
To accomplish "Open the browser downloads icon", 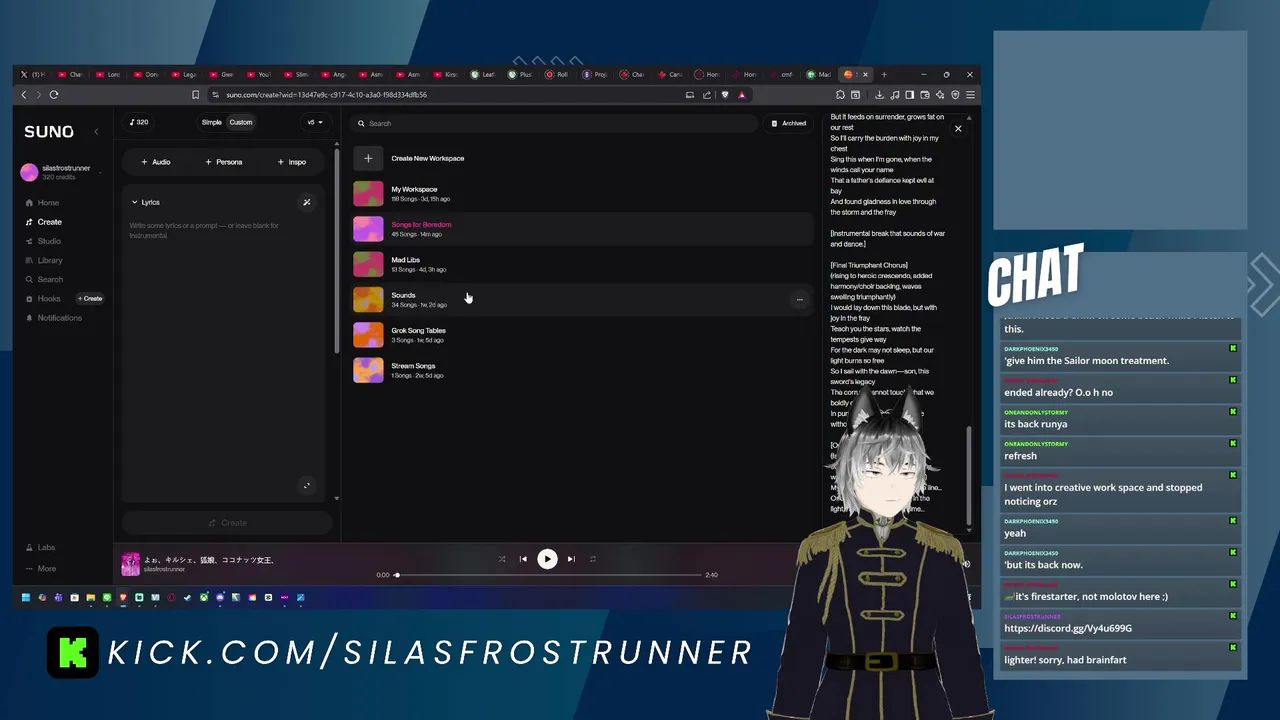I will coord(879,95).
